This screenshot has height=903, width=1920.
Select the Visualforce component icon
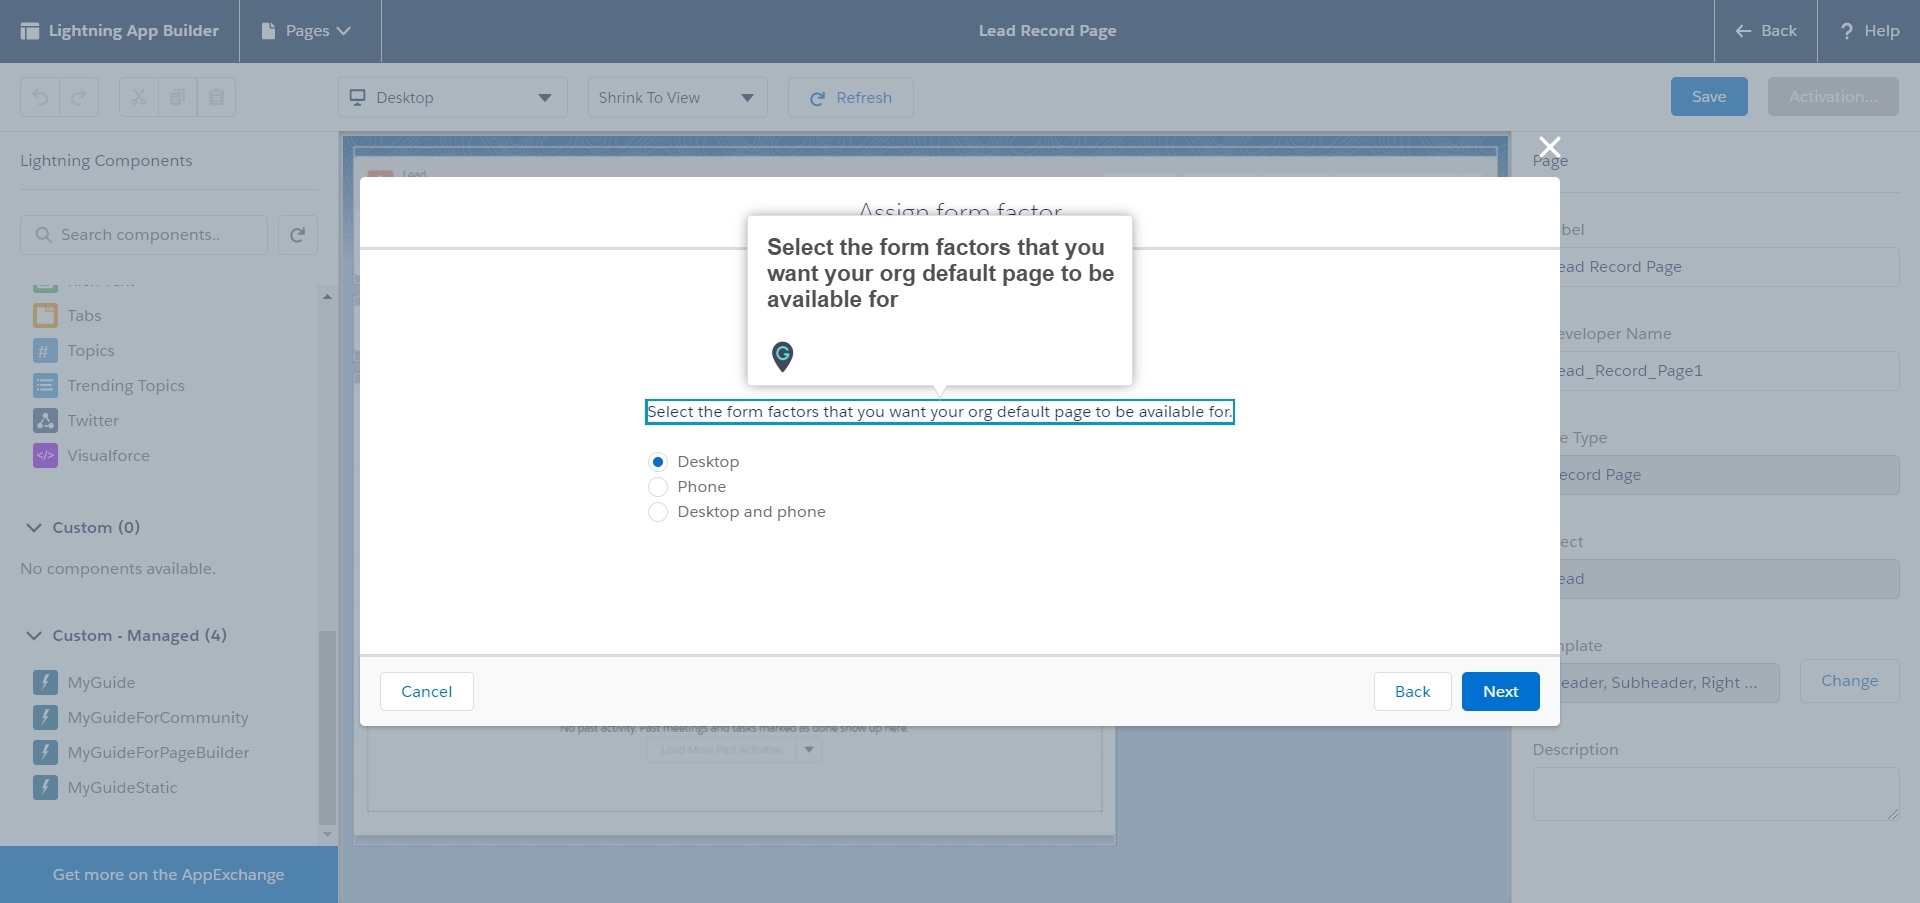click(x=45, y=456)
